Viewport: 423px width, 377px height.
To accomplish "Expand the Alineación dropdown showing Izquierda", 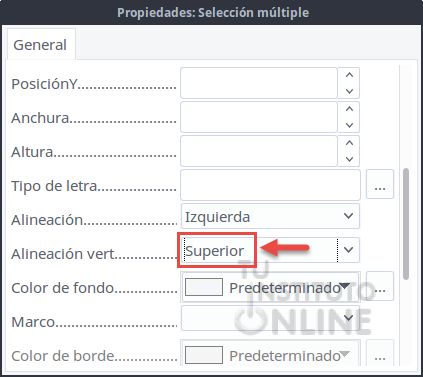I will click(x=270, y=216).
